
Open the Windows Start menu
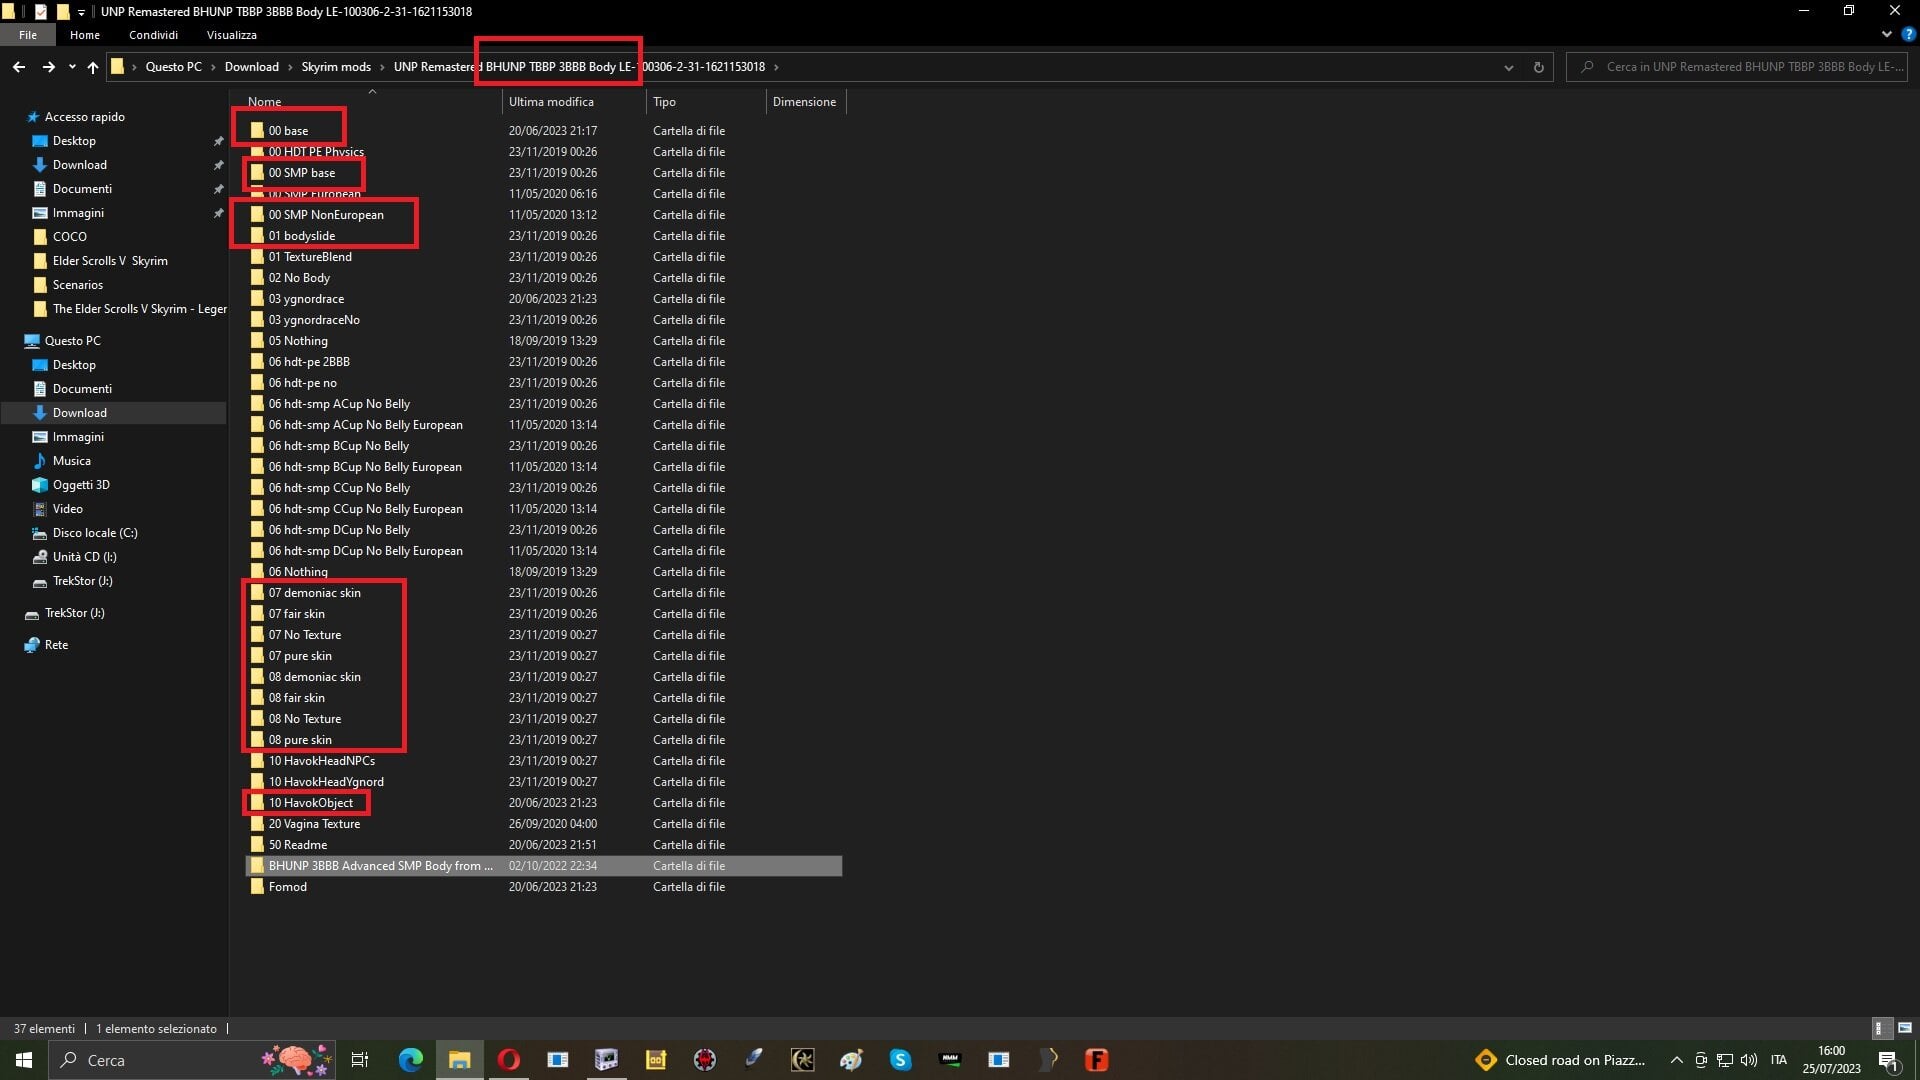[x=24, y=1060]
